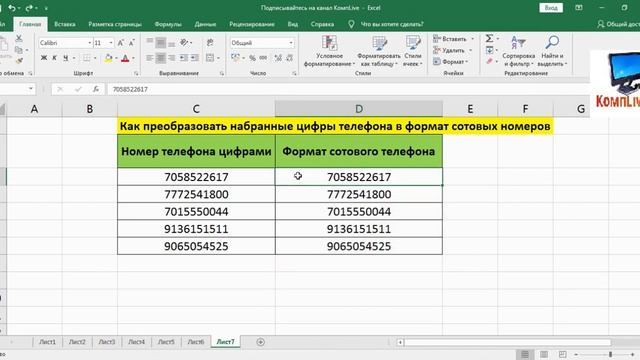The width and height of the screenshot is (640, 360).
Task: Undo the last action in title bar
Action: [12, 8]
